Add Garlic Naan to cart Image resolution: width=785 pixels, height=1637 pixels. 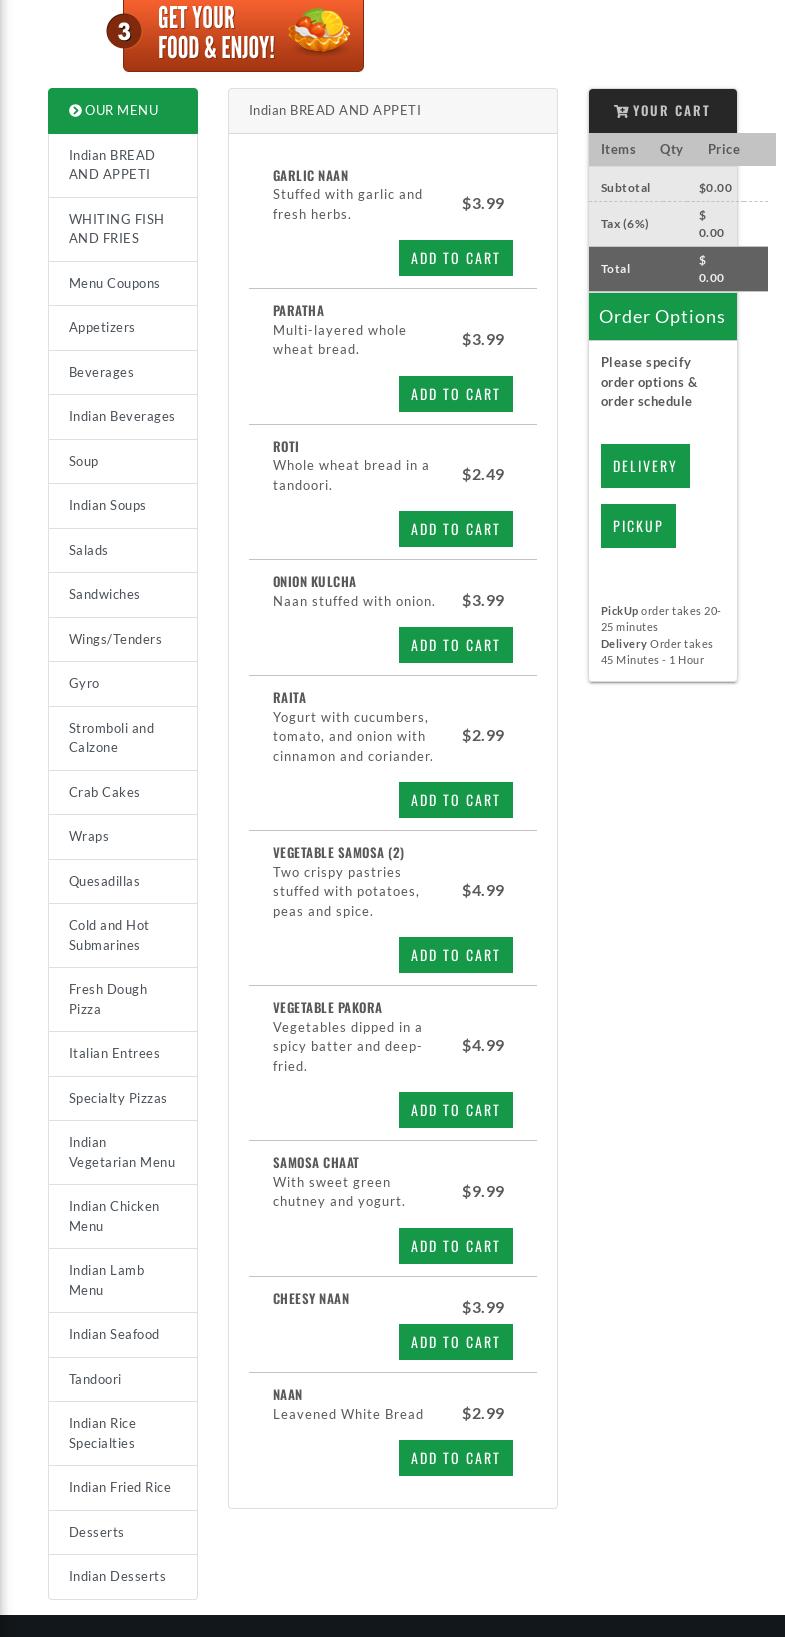pyautogui.click(x=455, y=258)
